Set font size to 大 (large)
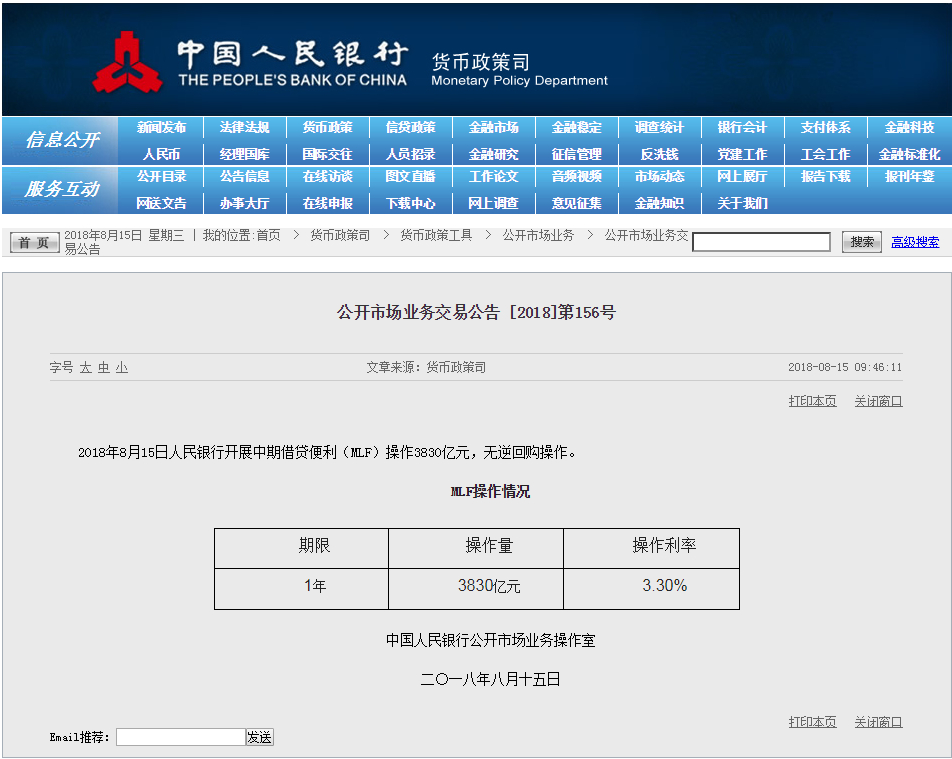The height and width of the screenshot is (759, 952). tap(86, 368)
